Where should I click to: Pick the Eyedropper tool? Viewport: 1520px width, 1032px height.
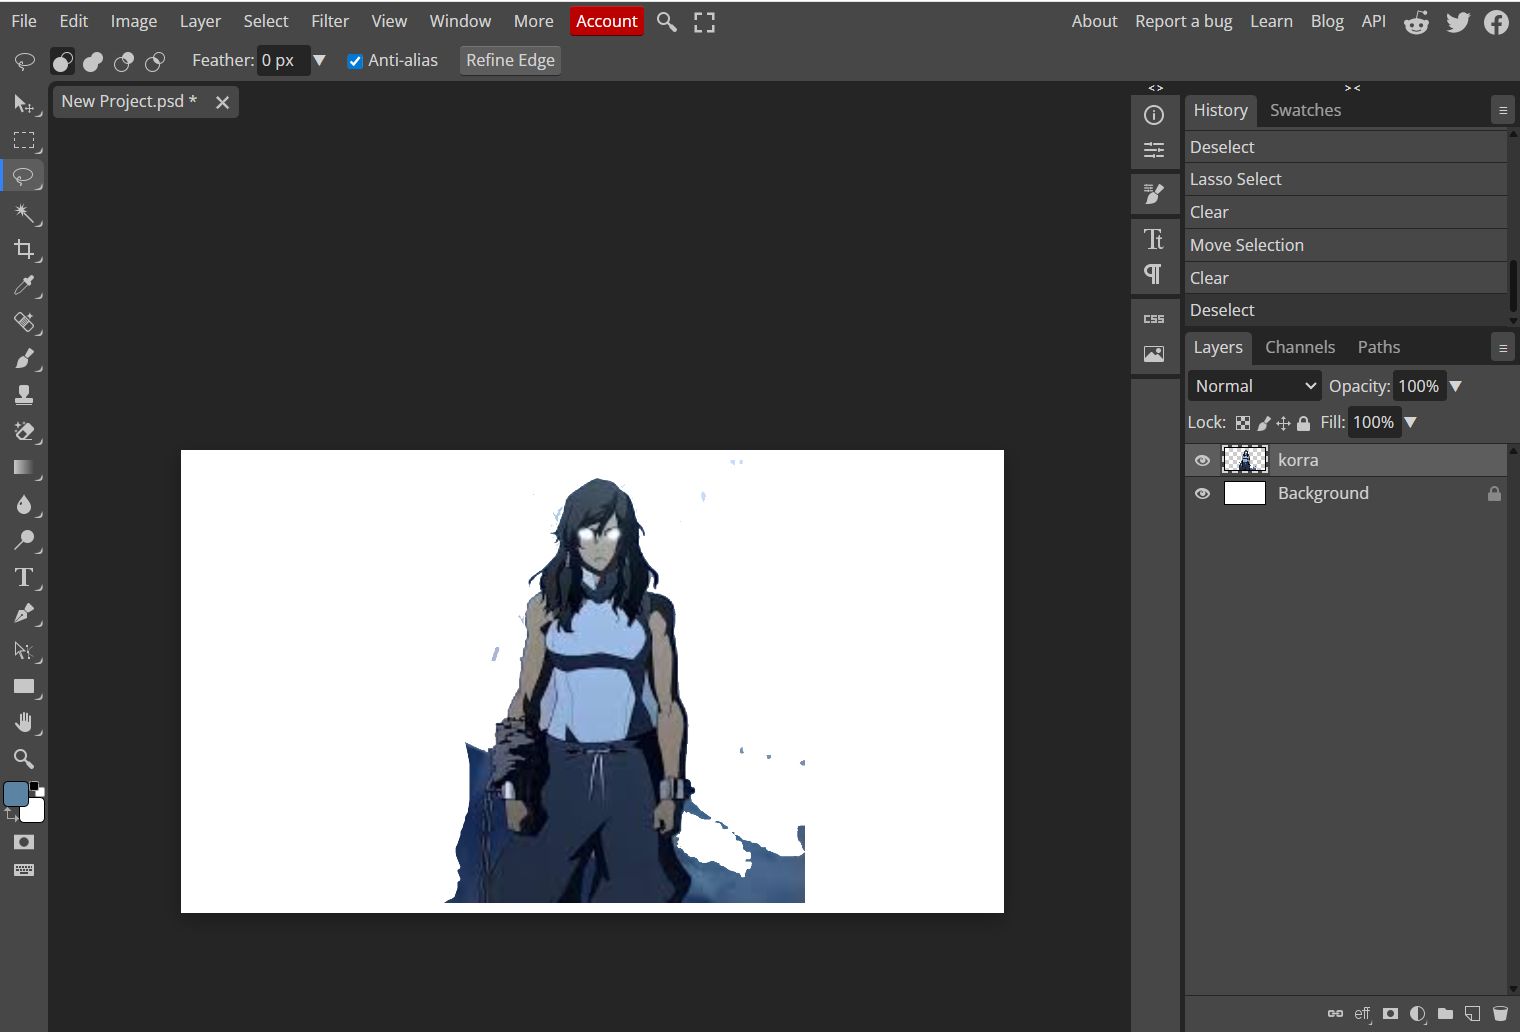point(25,286)
